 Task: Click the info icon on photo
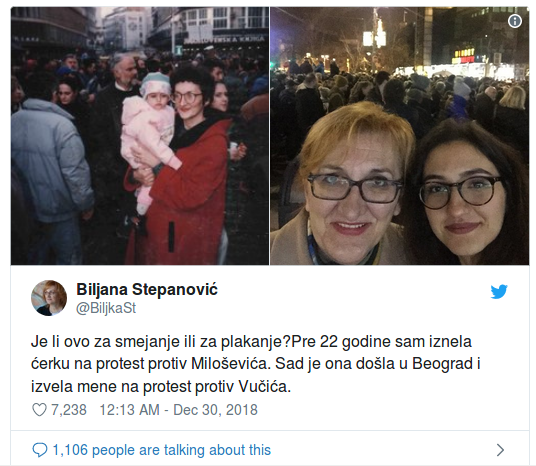[x=515, y=21]
